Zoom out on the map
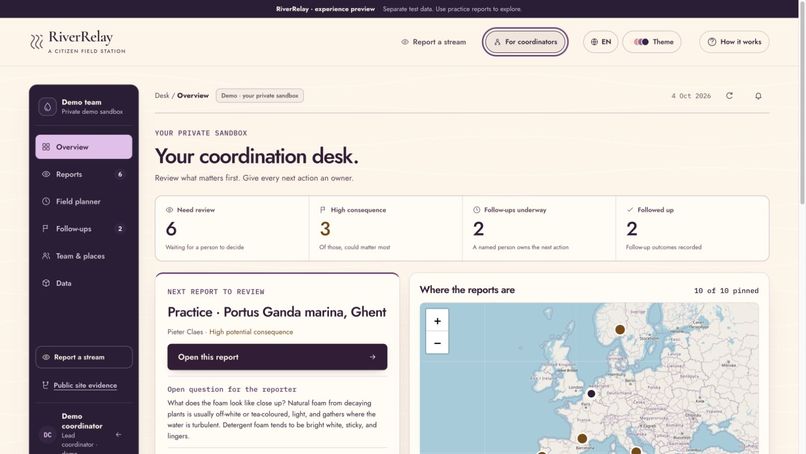Viewport: 806px width, 454px height. point(437,343)
